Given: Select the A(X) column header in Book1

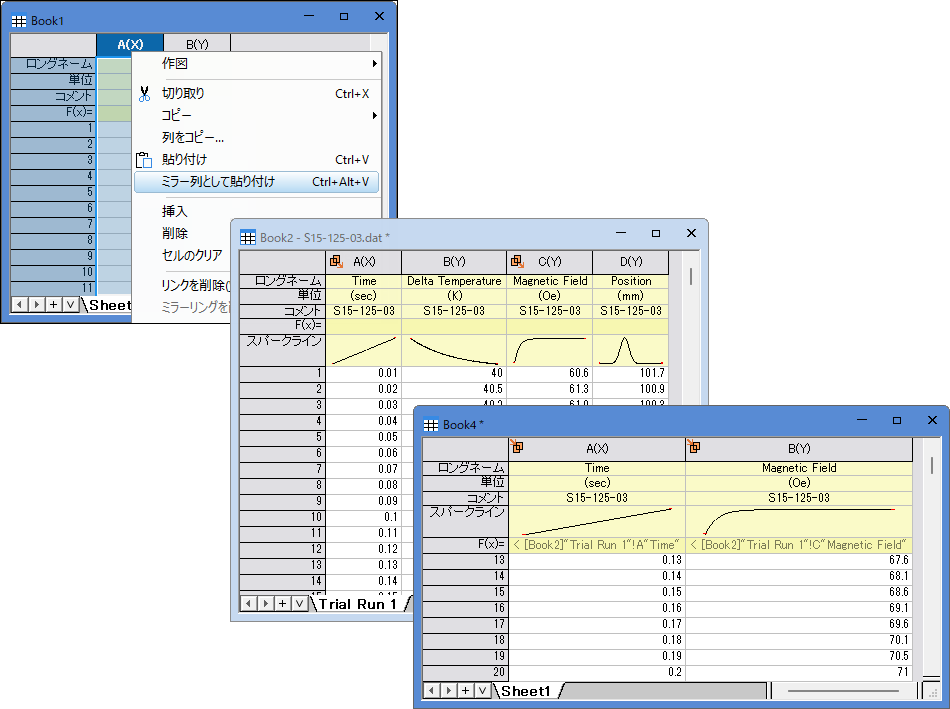Looking at the screenshot, I should click(x=130, y=44).
